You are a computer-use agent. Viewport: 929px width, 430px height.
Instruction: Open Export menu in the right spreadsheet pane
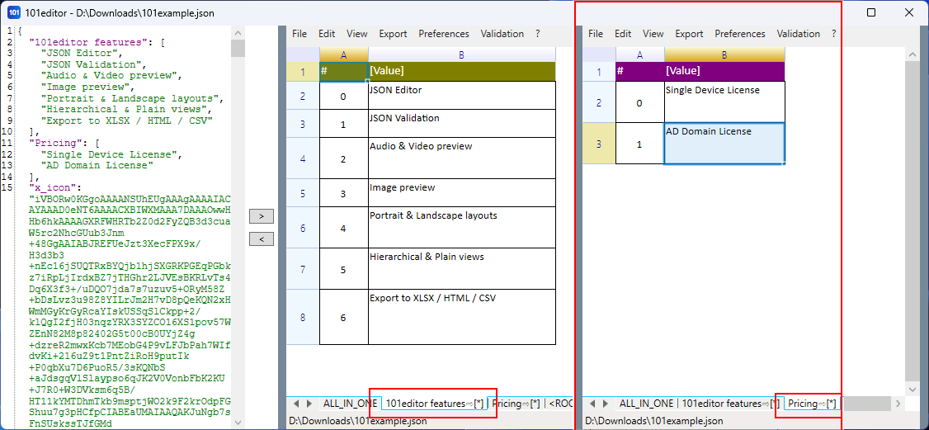click(689, 34)
